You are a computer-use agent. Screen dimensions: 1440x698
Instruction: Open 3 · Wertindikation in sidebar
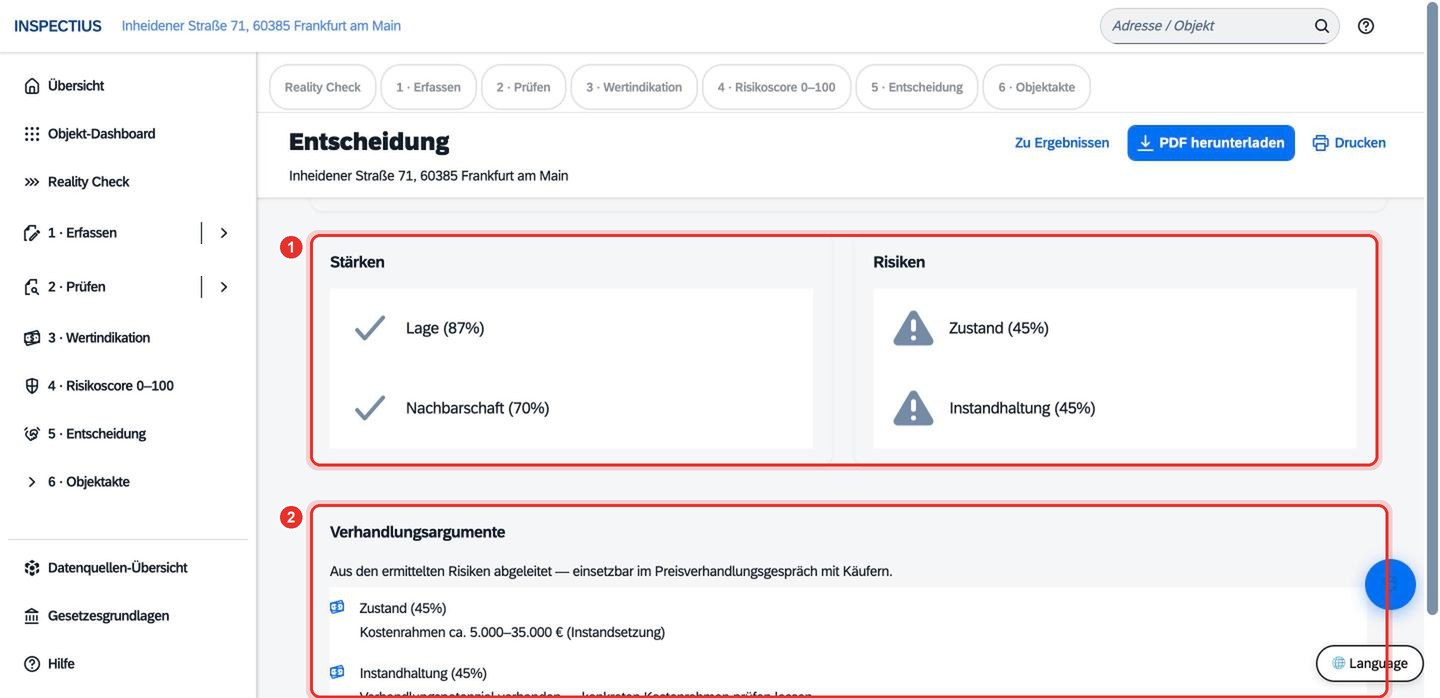99,338
